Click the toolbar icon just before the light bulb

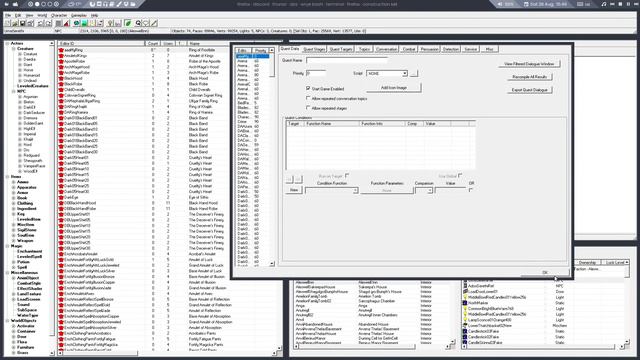(100, 23)
